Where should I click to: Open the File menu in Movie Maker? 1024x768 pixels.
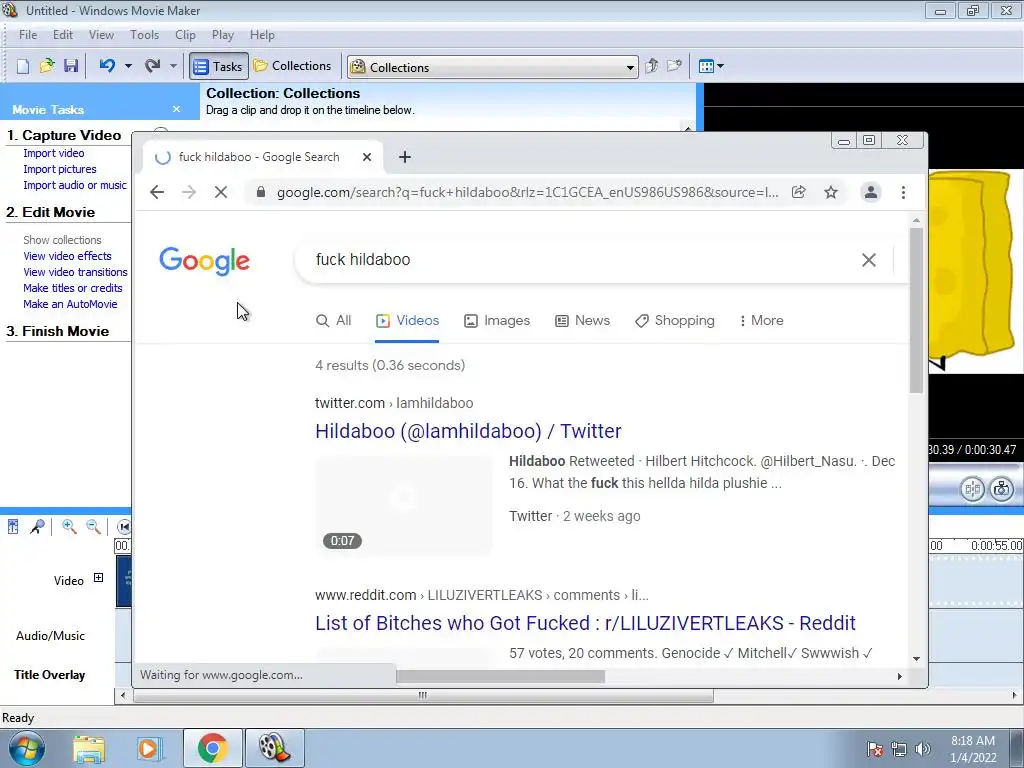[x=28, y=35]
